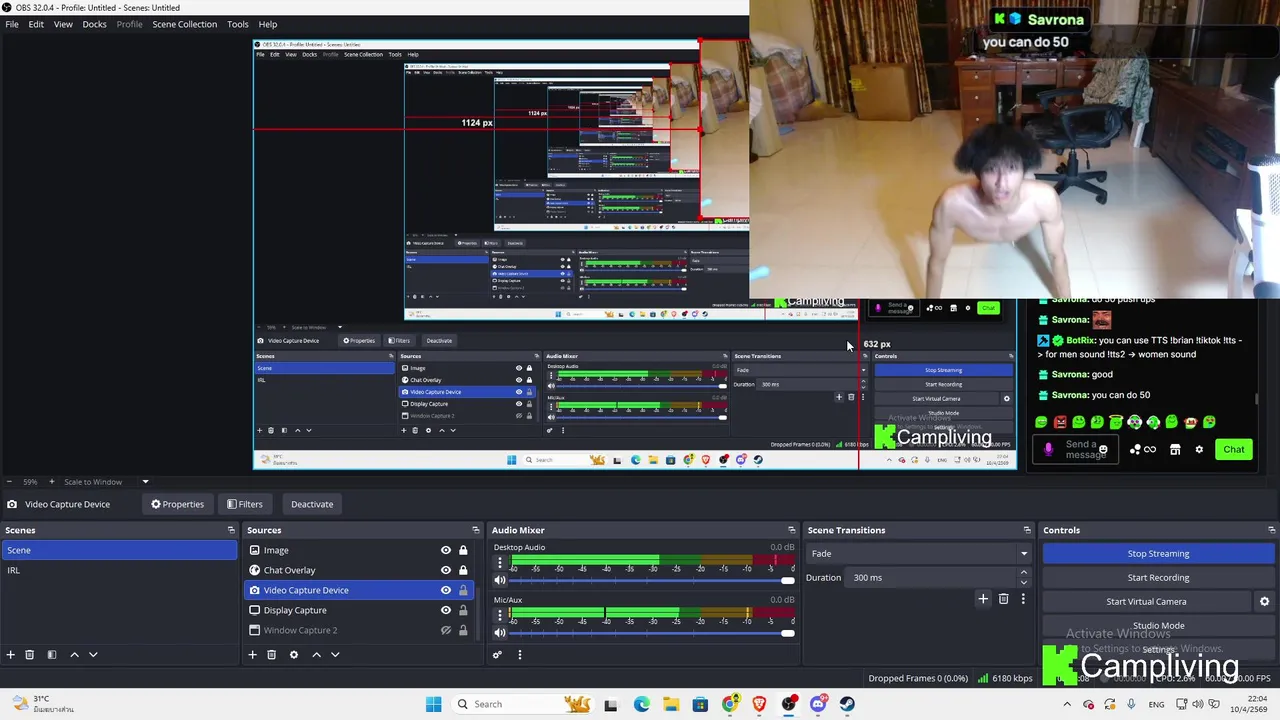Screen dimensions: 1280x720
Task: Open the File menu
Action: tap(12, 24)
